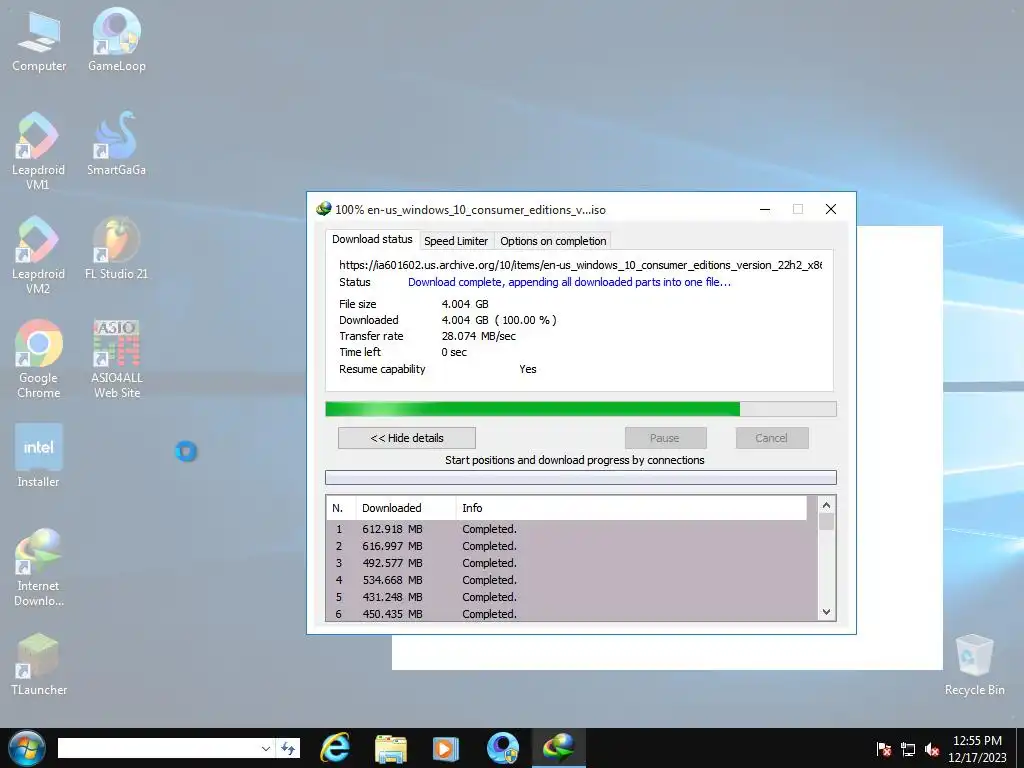Select connection row with 612.918 MB
This screenshot has width=1024, height=768.
click(x=571, y=529)
